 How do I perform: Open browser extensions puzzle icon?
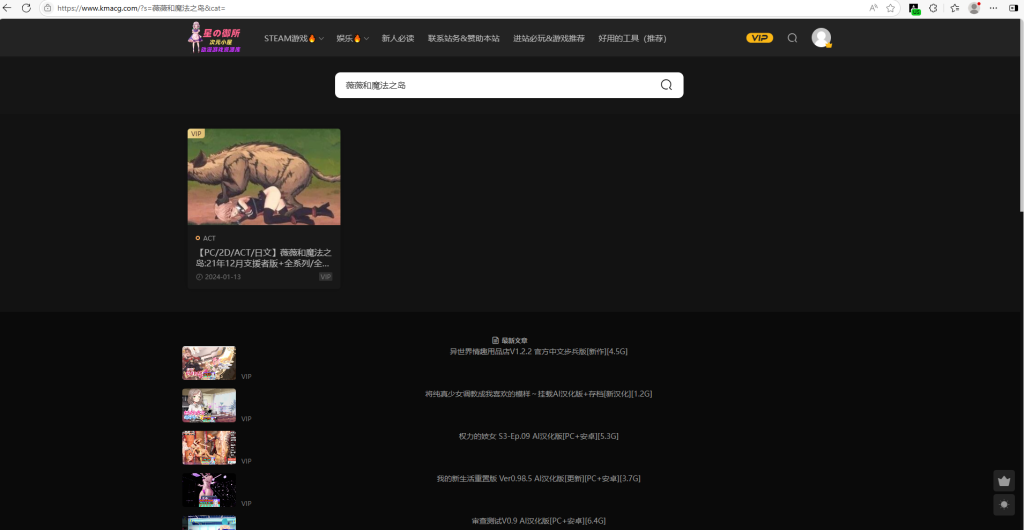[933, 8]
